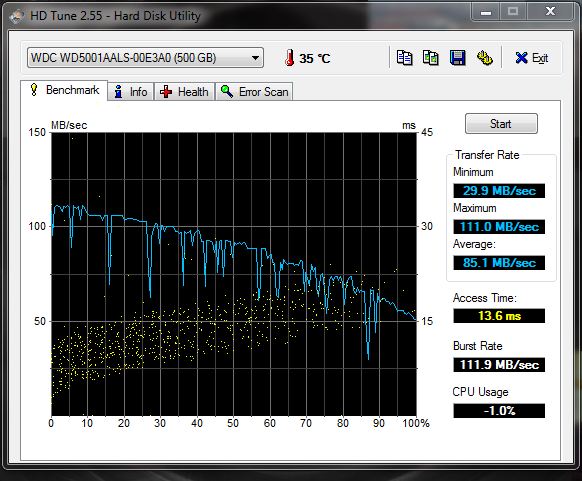Screen dimensions: 582x481
Task: Click the copy screenshot to clipboard icon
Action: [x=431, y=58]
